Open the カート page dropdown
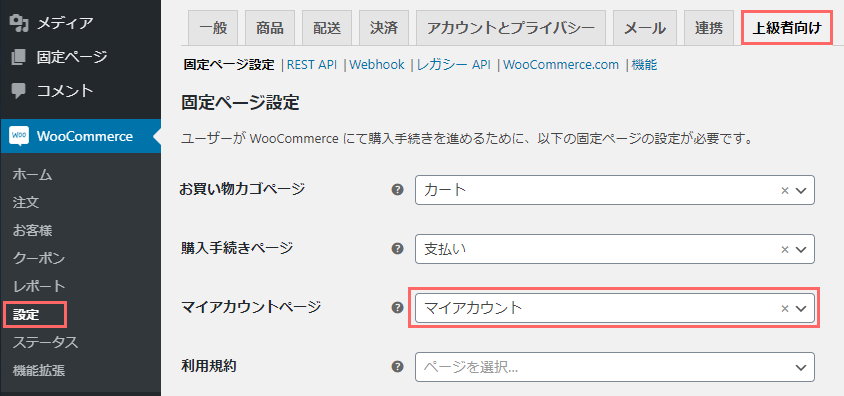This screenshot has width=844, height=396. coord(615,190)
